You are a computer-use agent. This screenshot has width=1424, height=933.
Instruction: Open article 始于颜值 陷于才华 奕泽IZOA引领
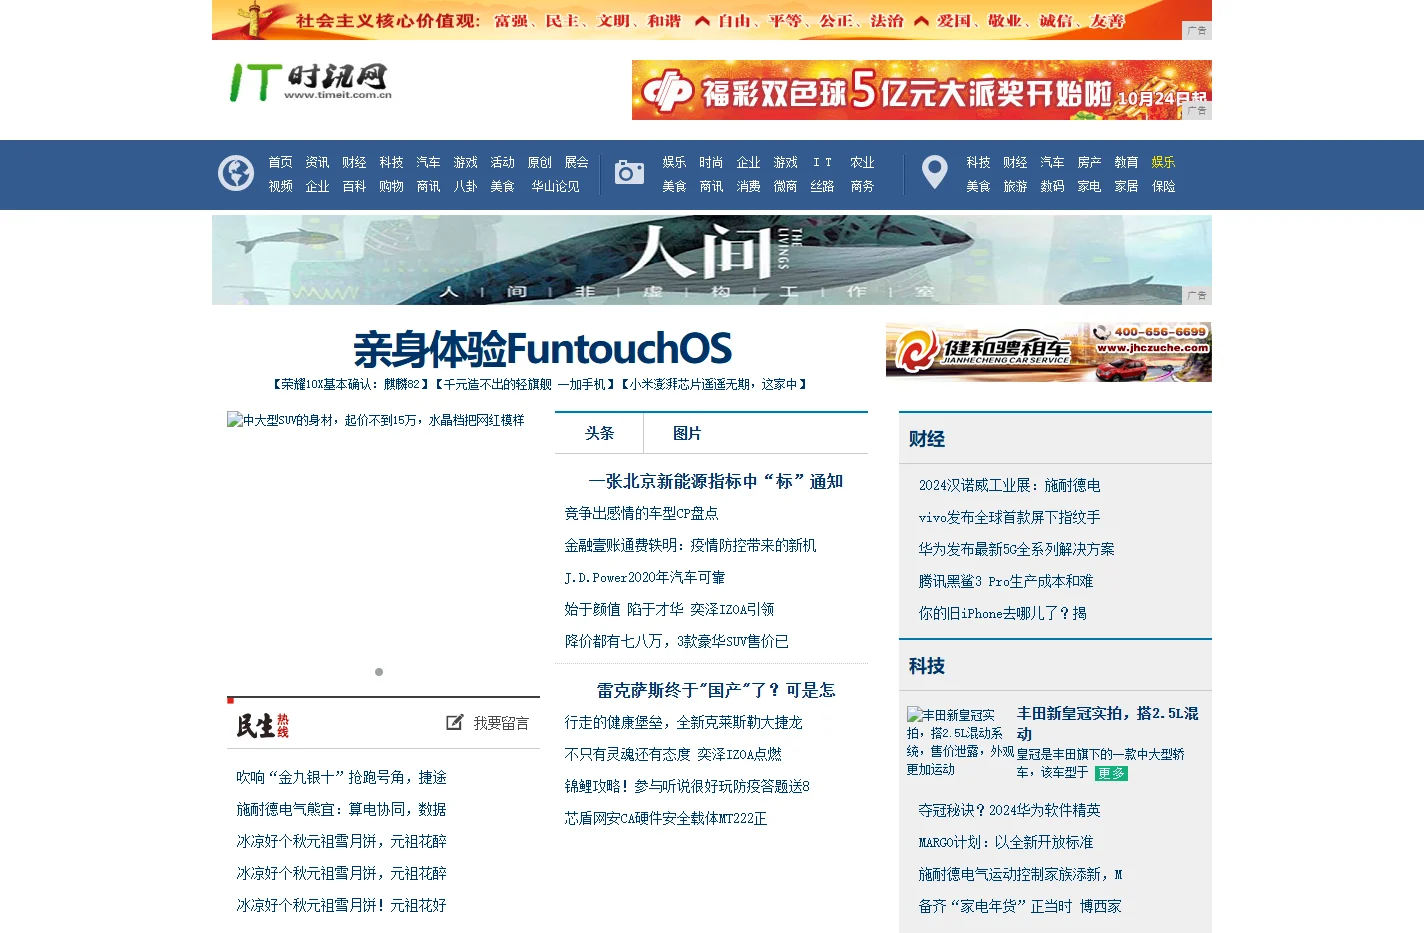pyautogui.click(x=669, y=609)
